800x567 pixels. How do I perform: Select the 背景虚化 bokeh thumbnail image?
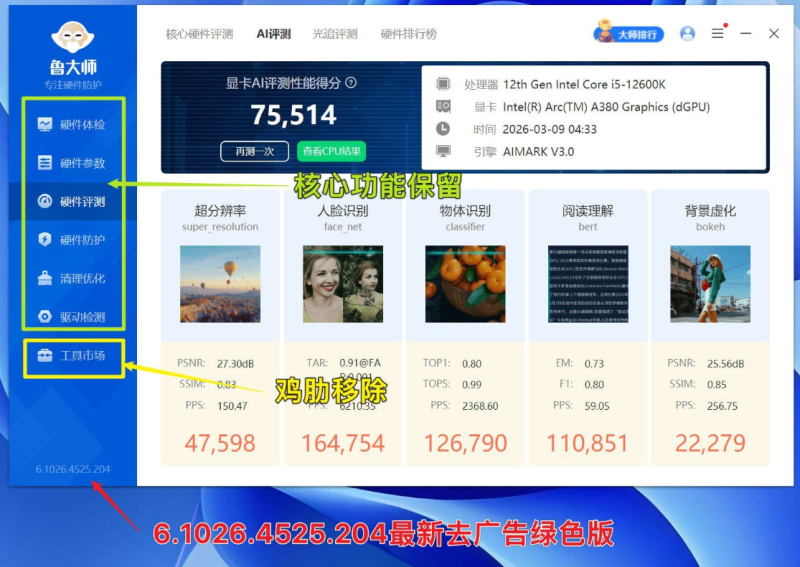click(710, 284)
